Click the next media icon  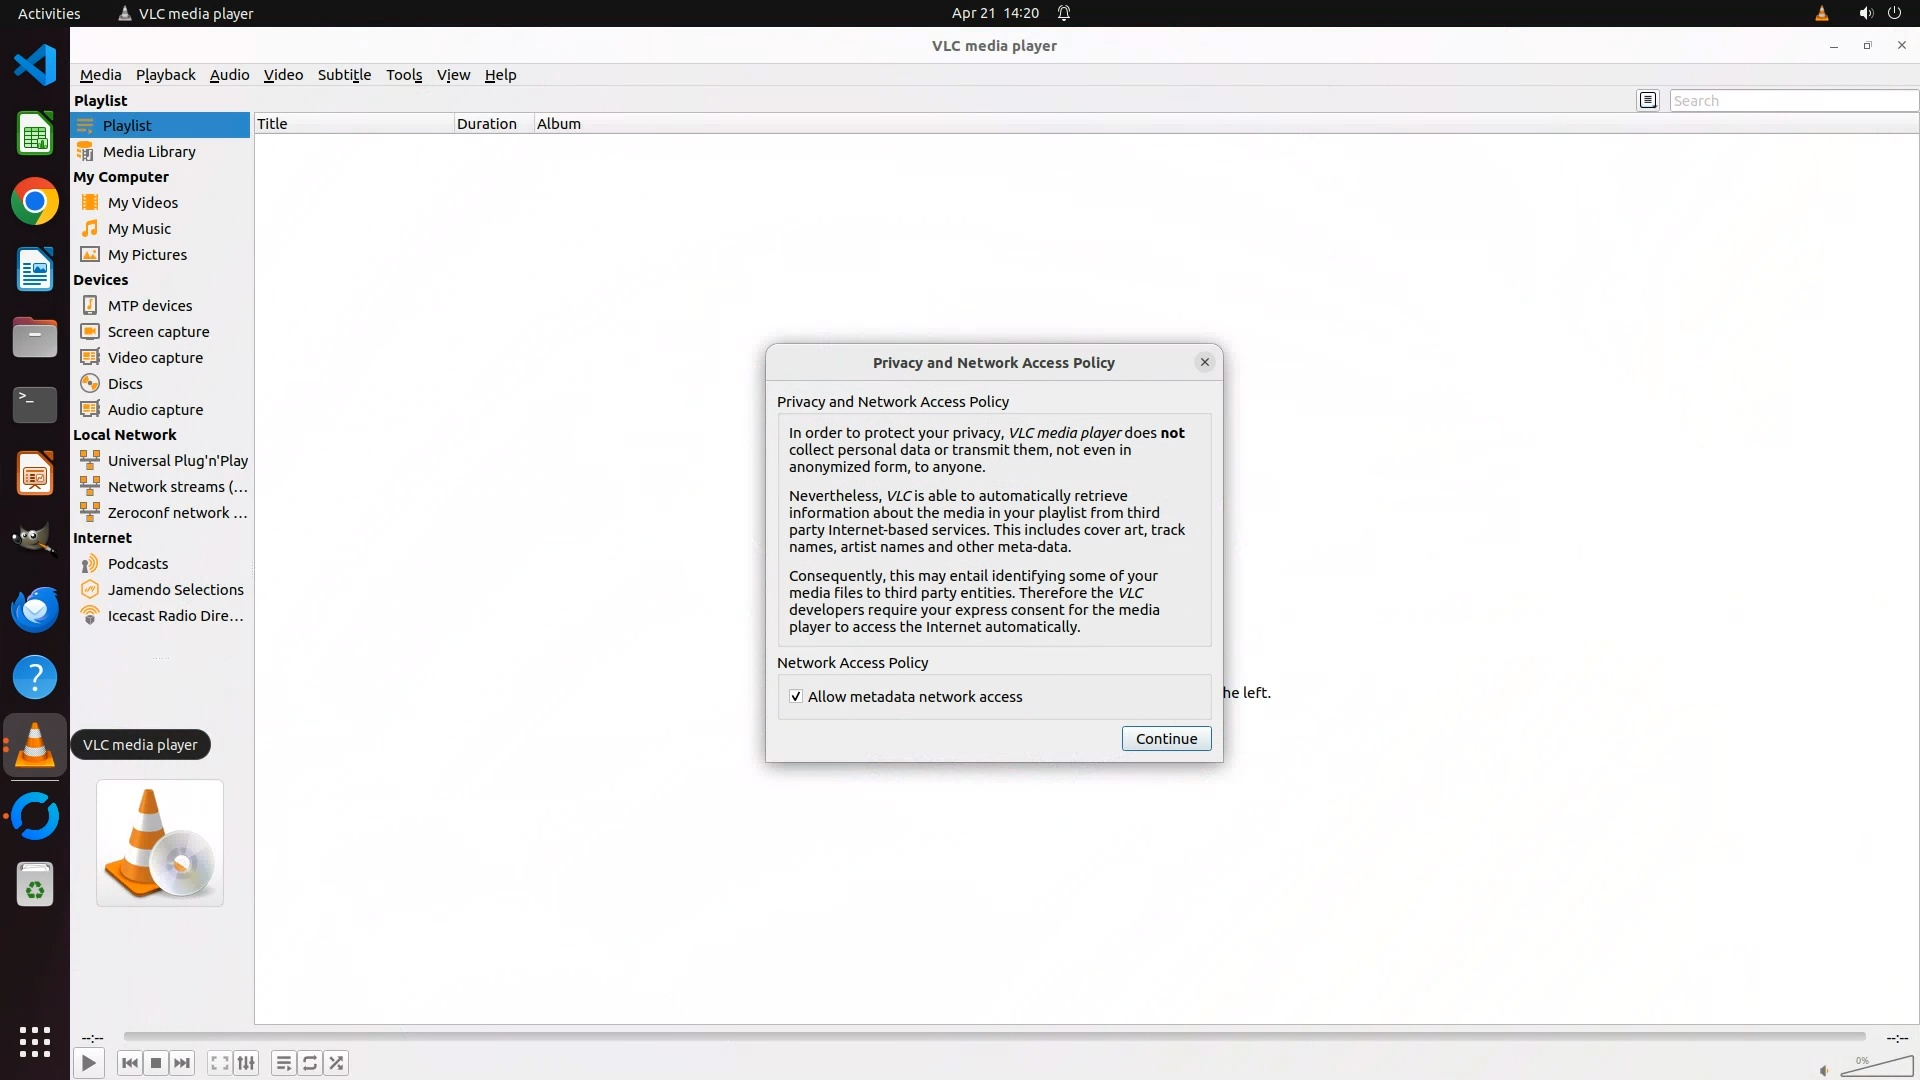(182, 1063)
